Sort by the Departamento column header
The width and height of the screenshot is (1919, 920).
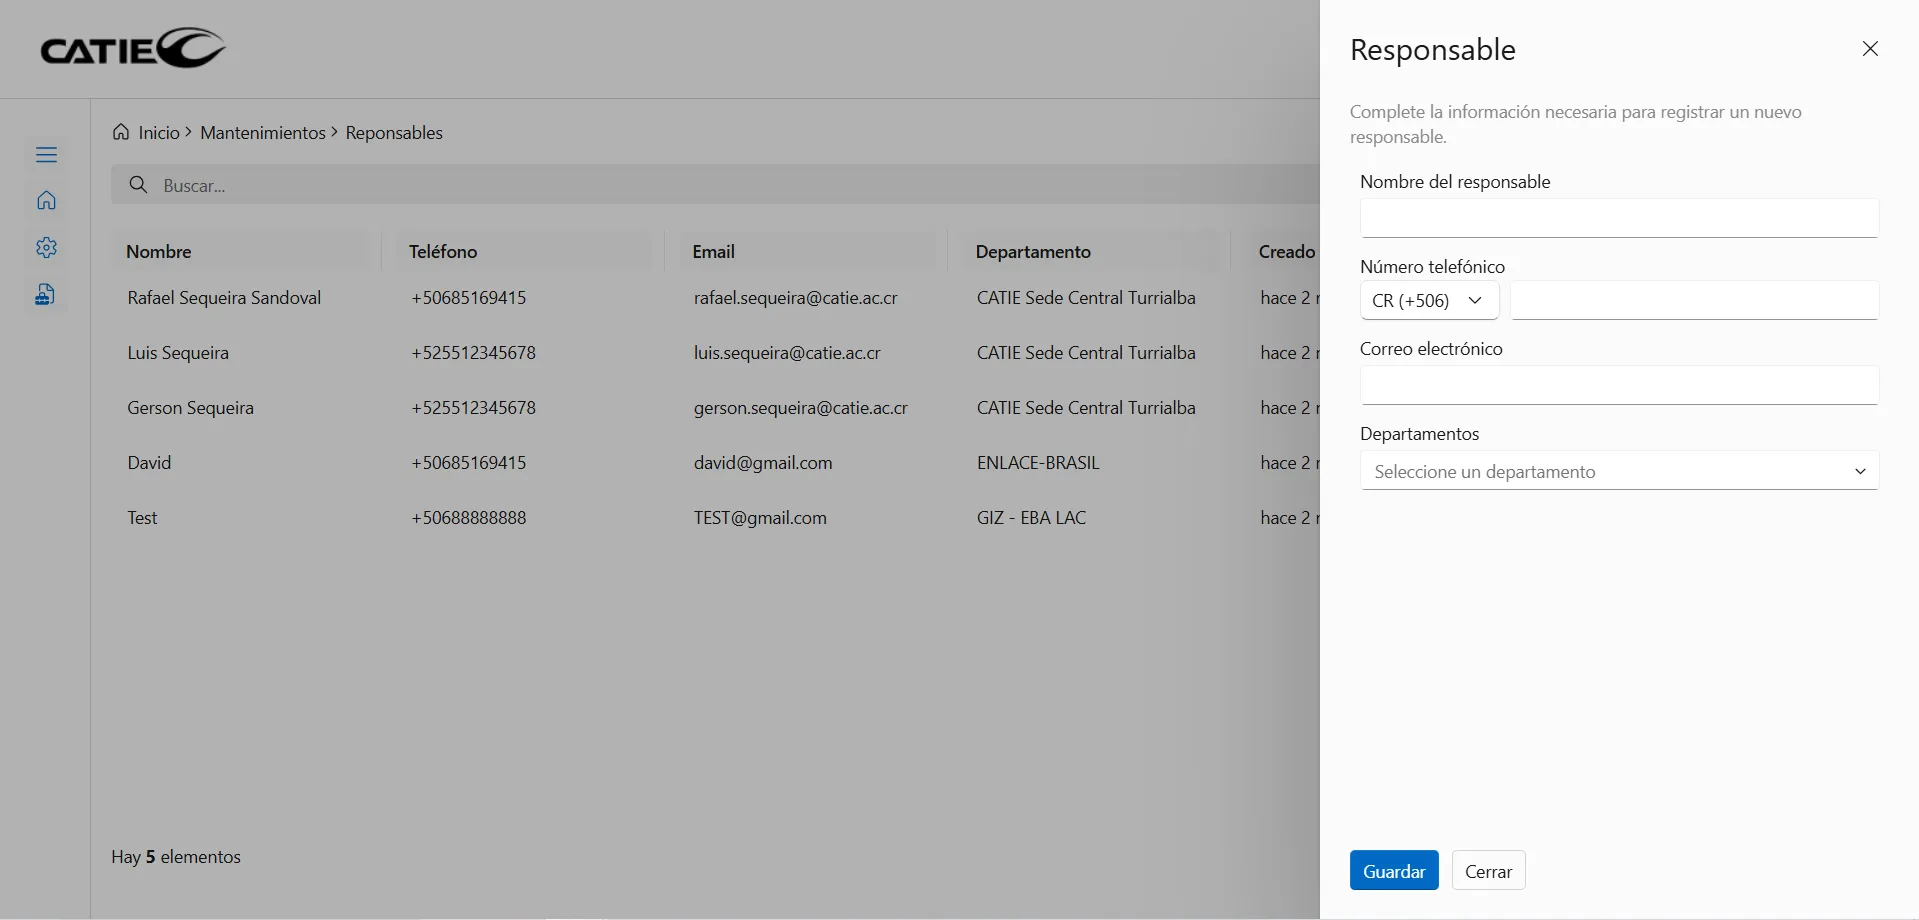click(1033, 252)
